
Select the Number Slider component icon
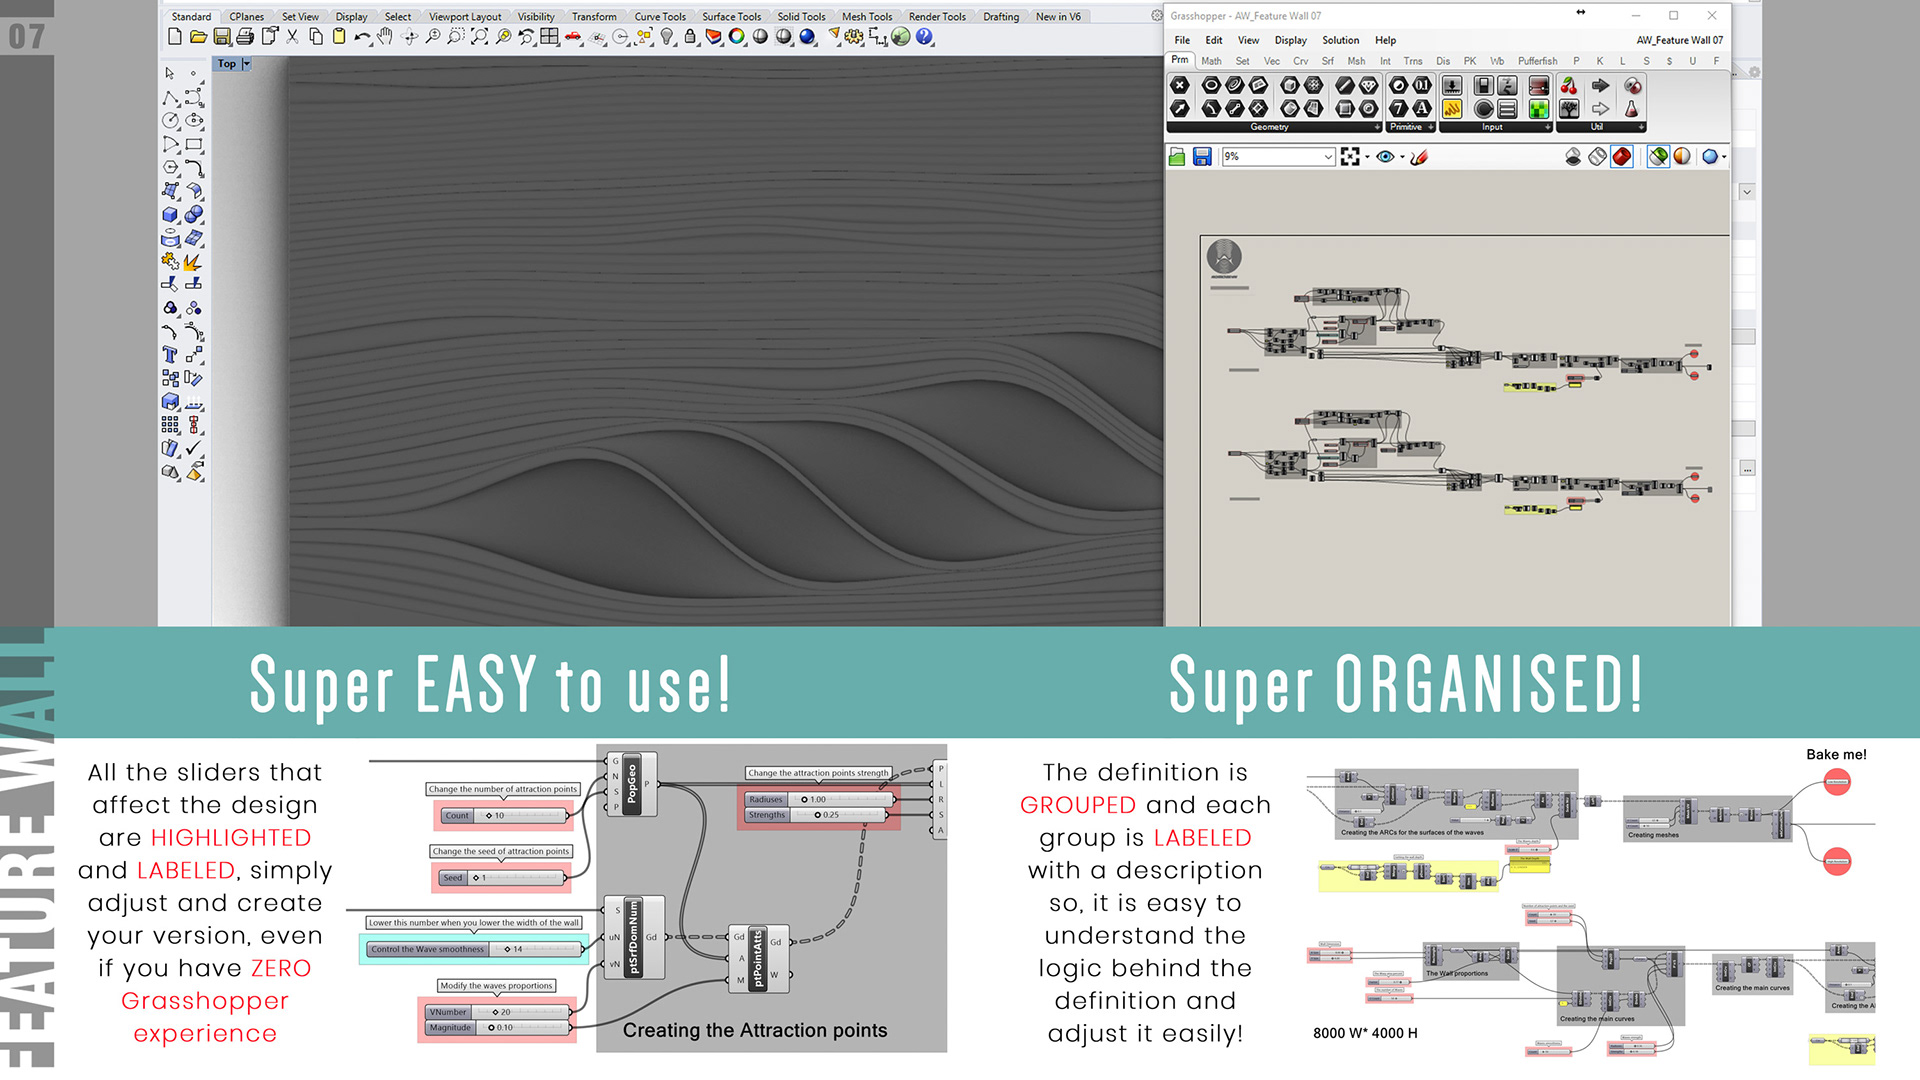[1452, 86]
